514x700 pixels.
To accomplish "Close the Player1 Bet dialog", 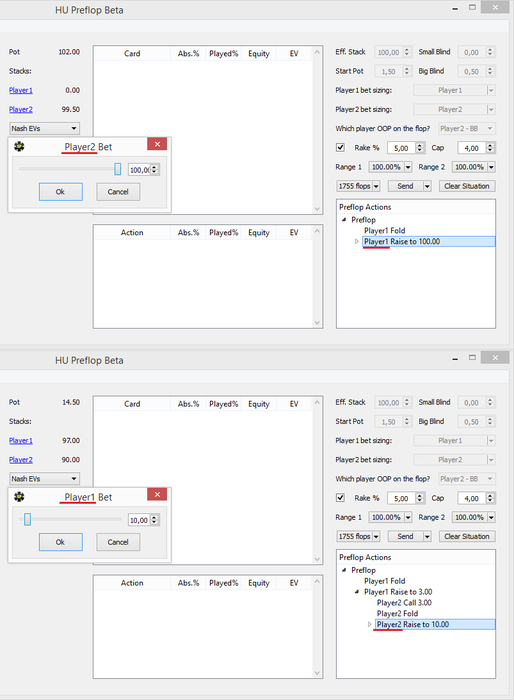I will [157, 494].
